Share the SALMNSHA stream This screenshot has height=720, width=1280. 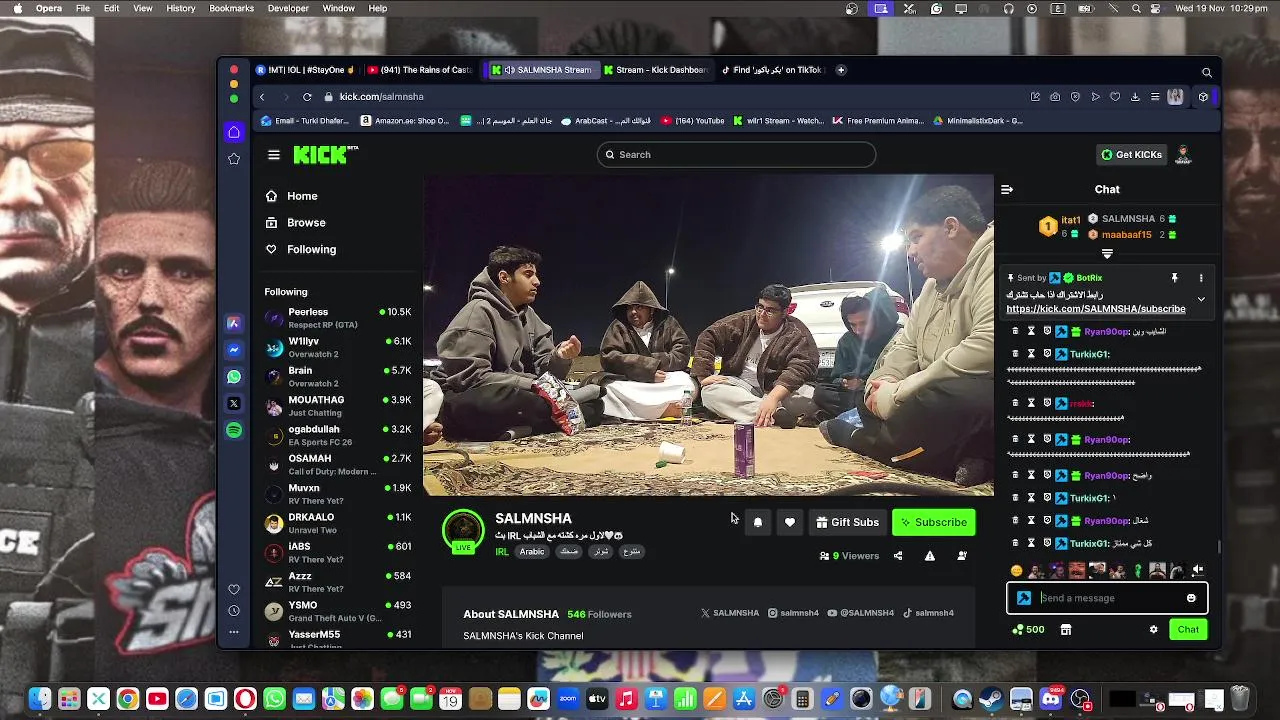pos(898,556)
